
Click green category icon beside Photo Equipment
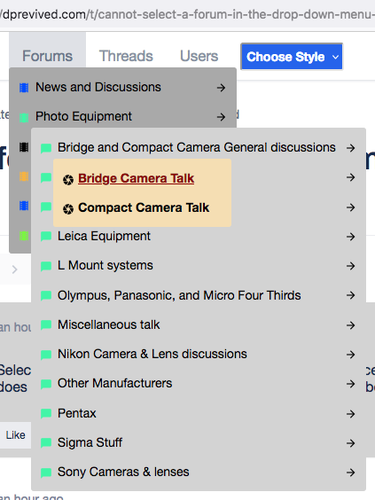24,117
